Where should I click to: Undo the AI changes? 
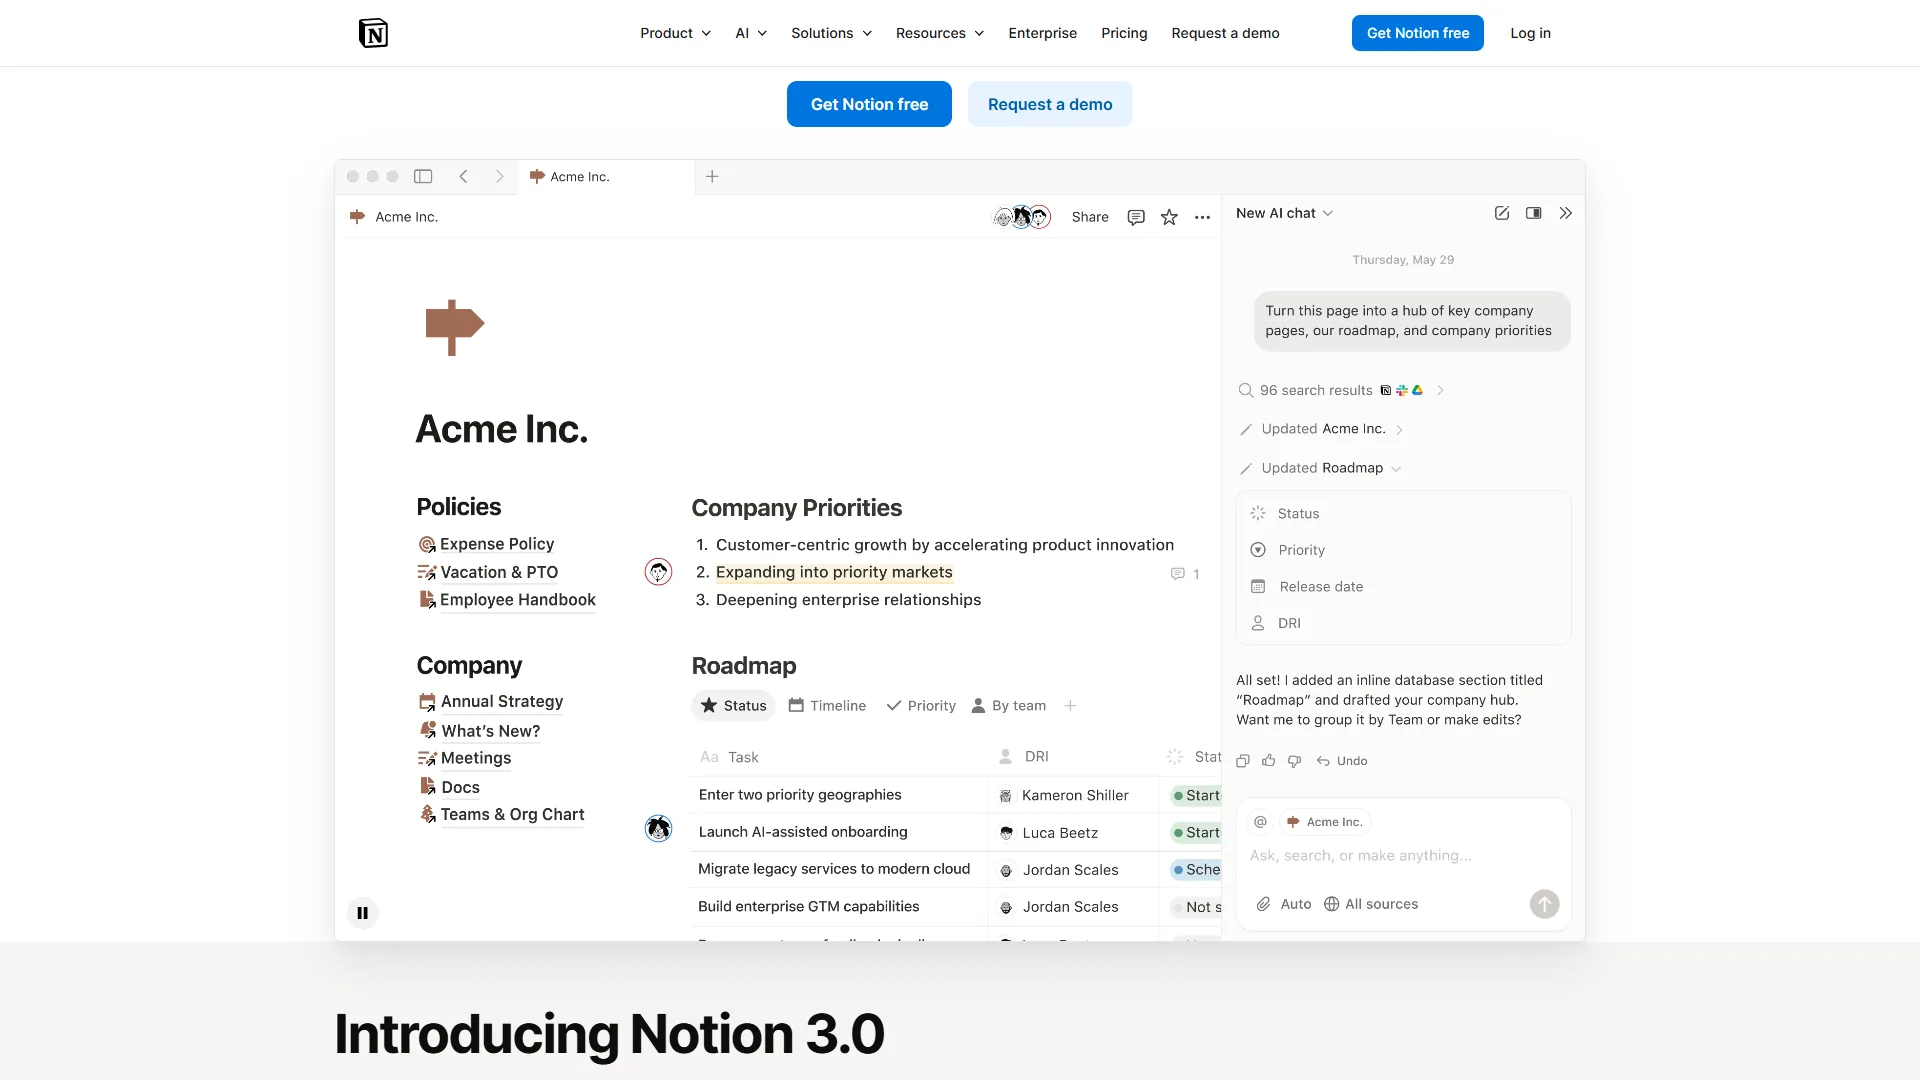[1342, 761]
